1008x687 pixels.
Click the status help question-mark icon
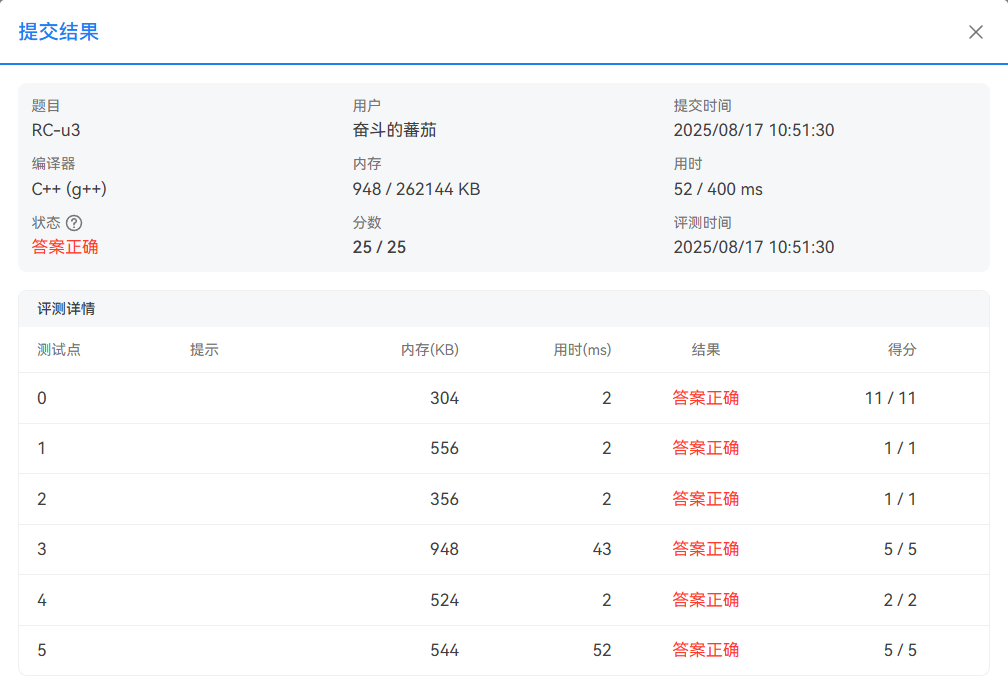point(74,223)
